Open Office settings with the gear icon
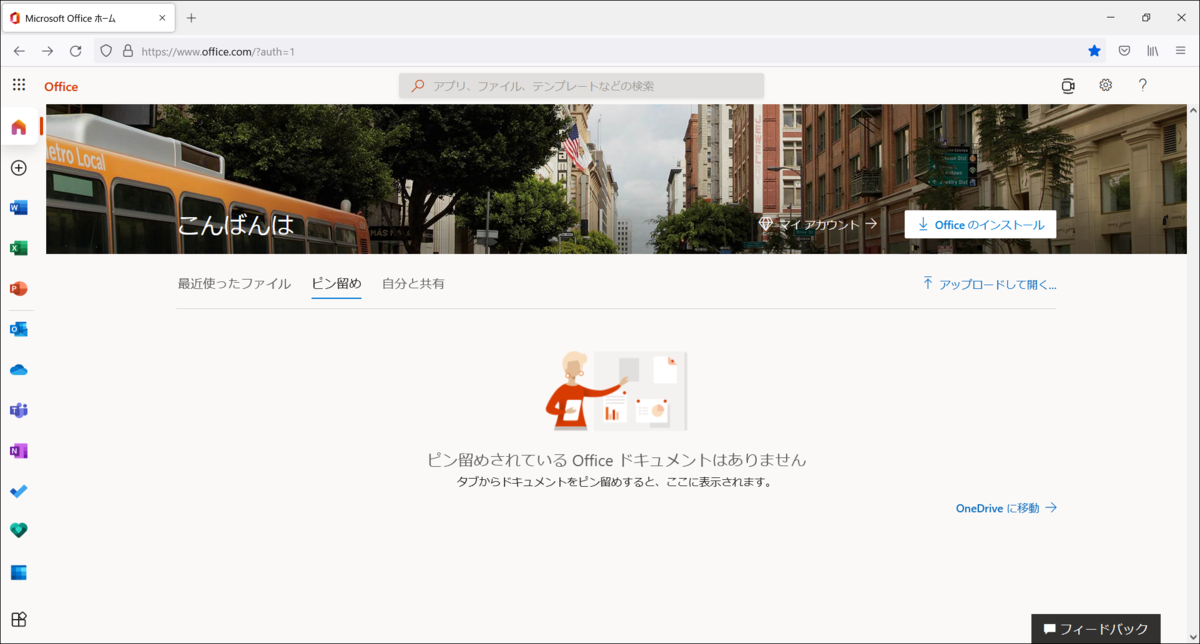 [x=1105, y=85]
